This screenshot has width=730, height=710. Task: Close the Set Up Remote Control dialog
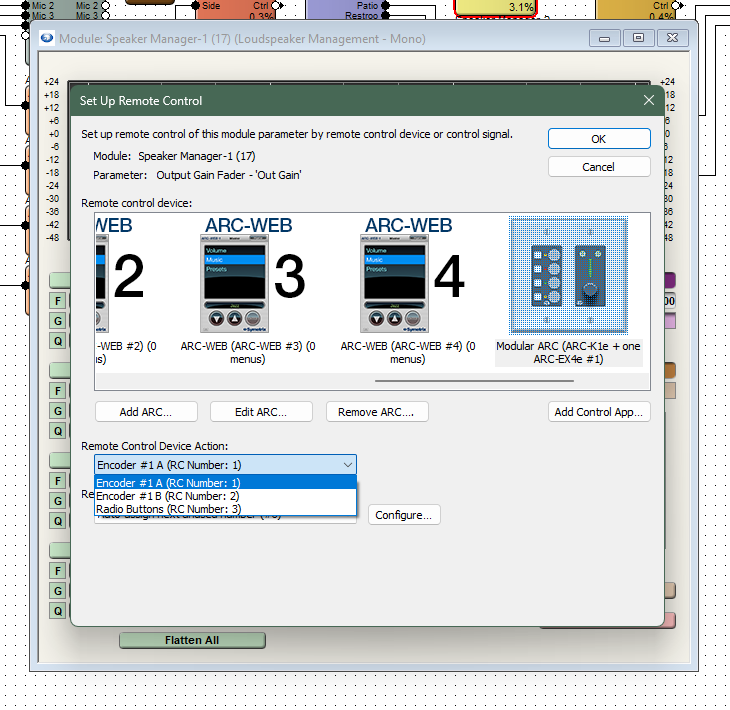coord(649,100)
